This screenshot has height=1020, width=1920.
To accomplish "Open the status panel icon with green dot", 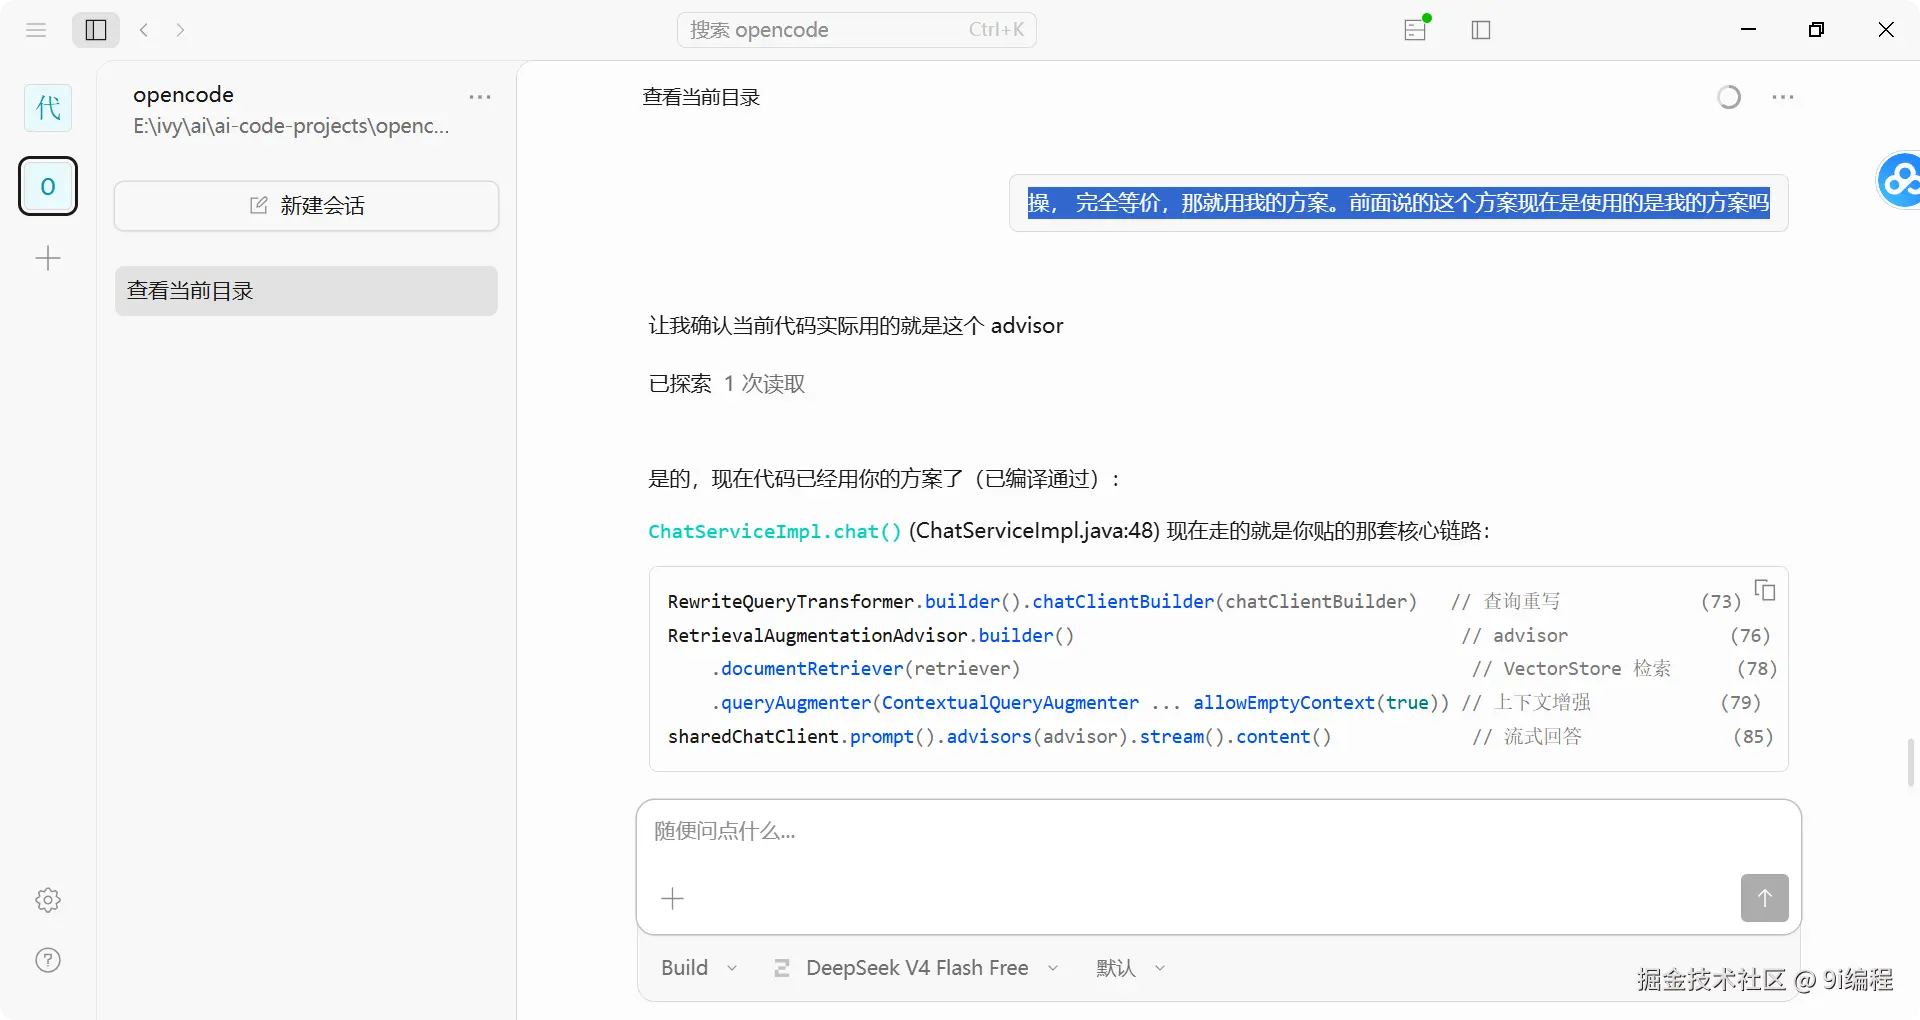I will click(1416, 29).
